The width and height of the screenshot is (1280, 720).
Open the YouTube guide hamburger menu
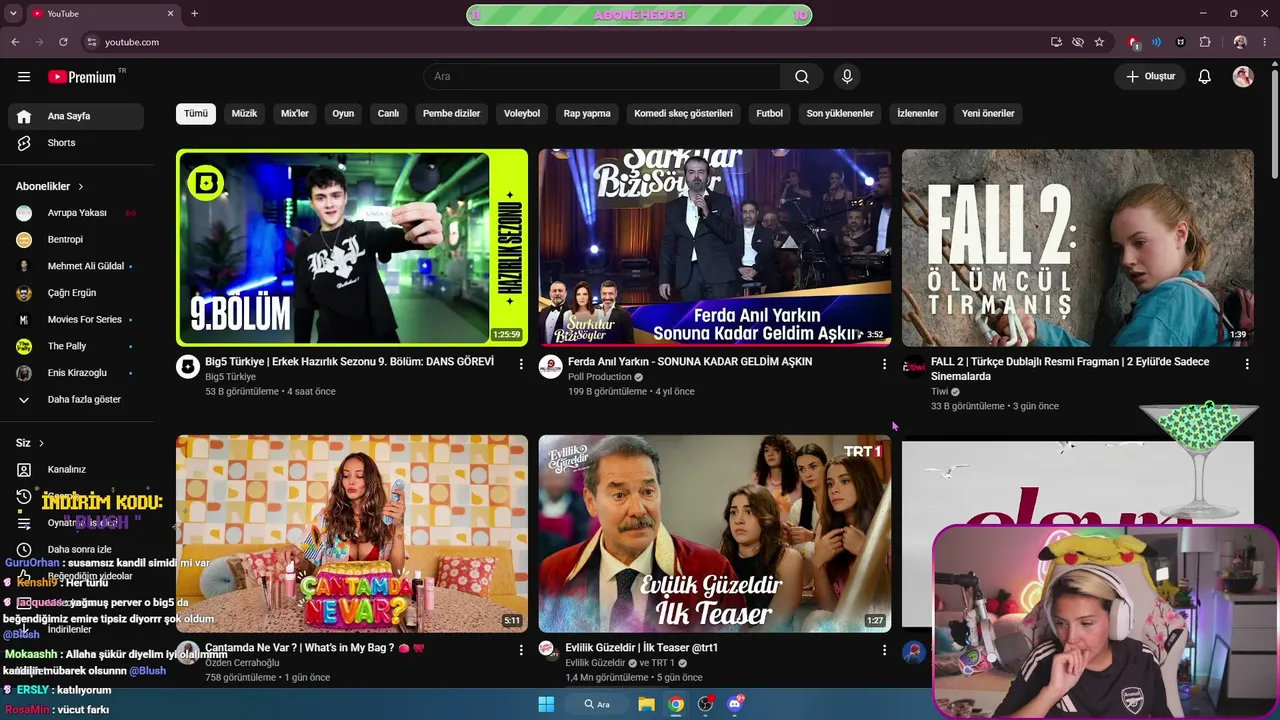click(24, 77)
